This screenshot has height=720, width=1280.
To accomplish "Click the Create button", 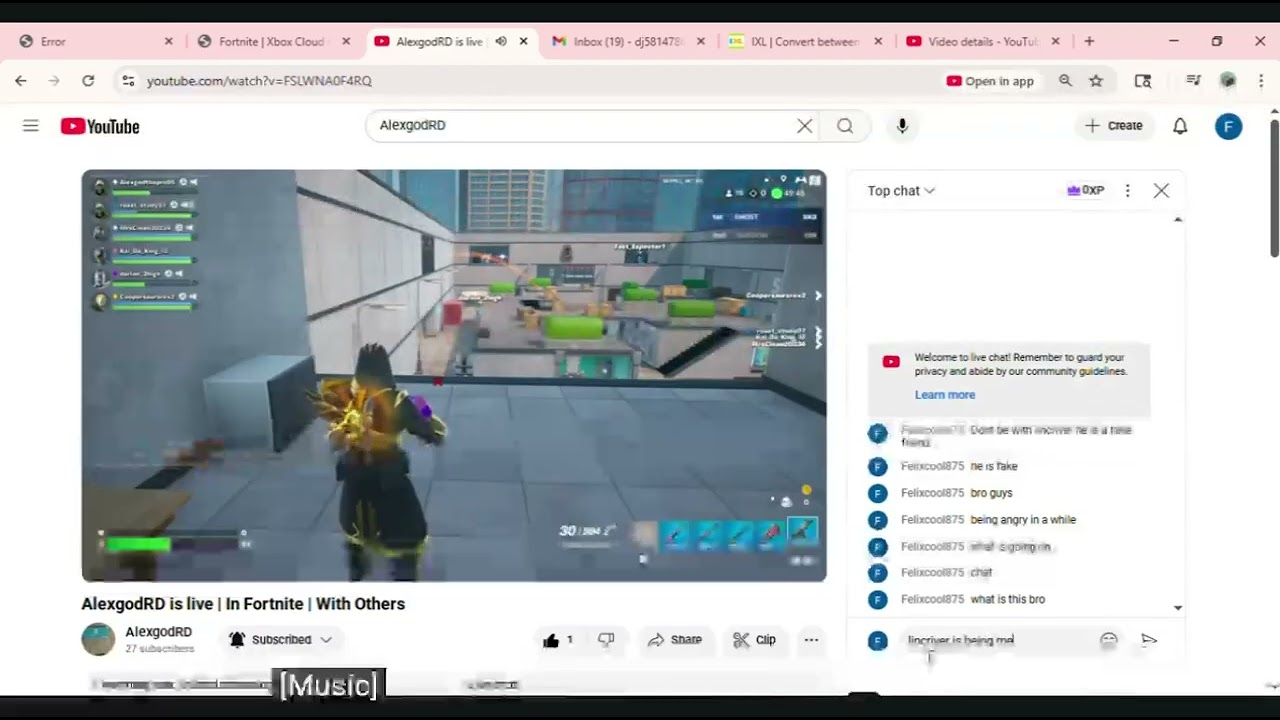I will (1114, 126).
